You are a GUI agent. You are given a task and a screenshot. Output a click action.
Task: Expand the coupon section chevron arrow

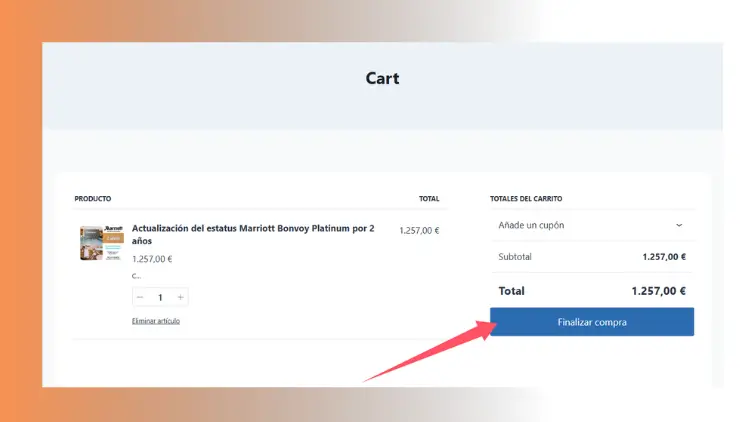[x=679, y=226]
